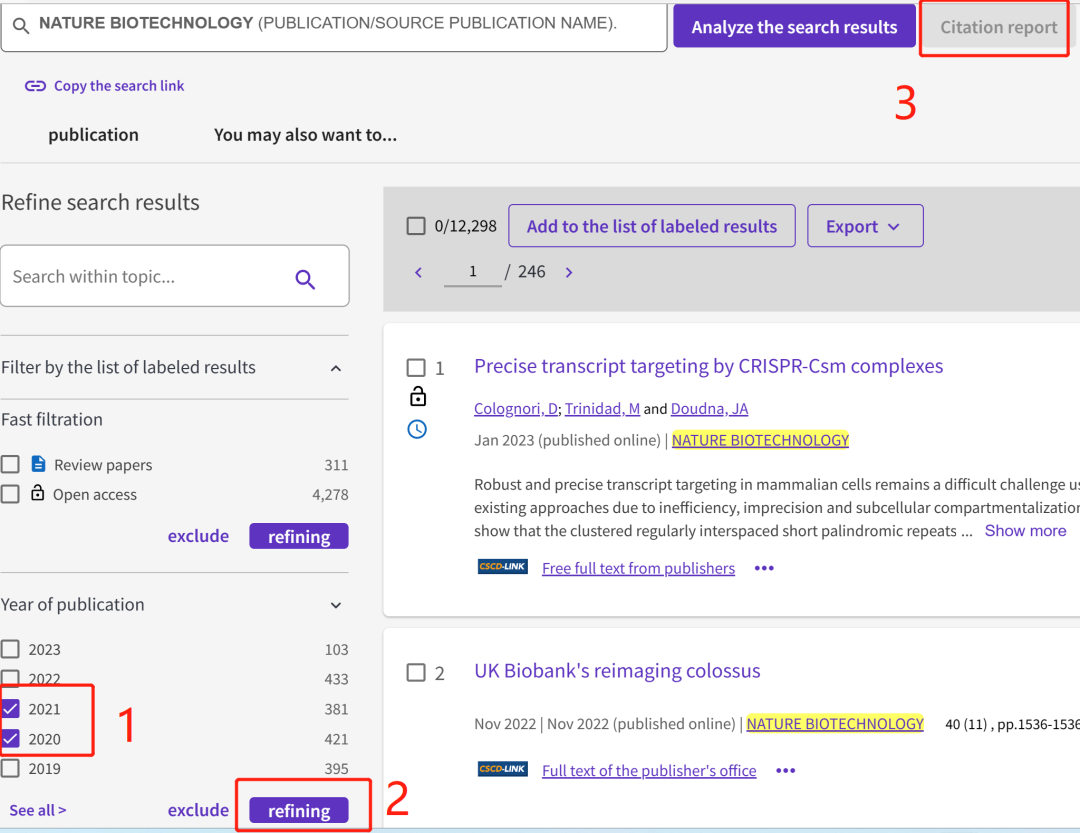This screenshot has width=1080, height=833.
Task: Tick the select-all 0/12,298 checkbox
Action: click(416, 226)
